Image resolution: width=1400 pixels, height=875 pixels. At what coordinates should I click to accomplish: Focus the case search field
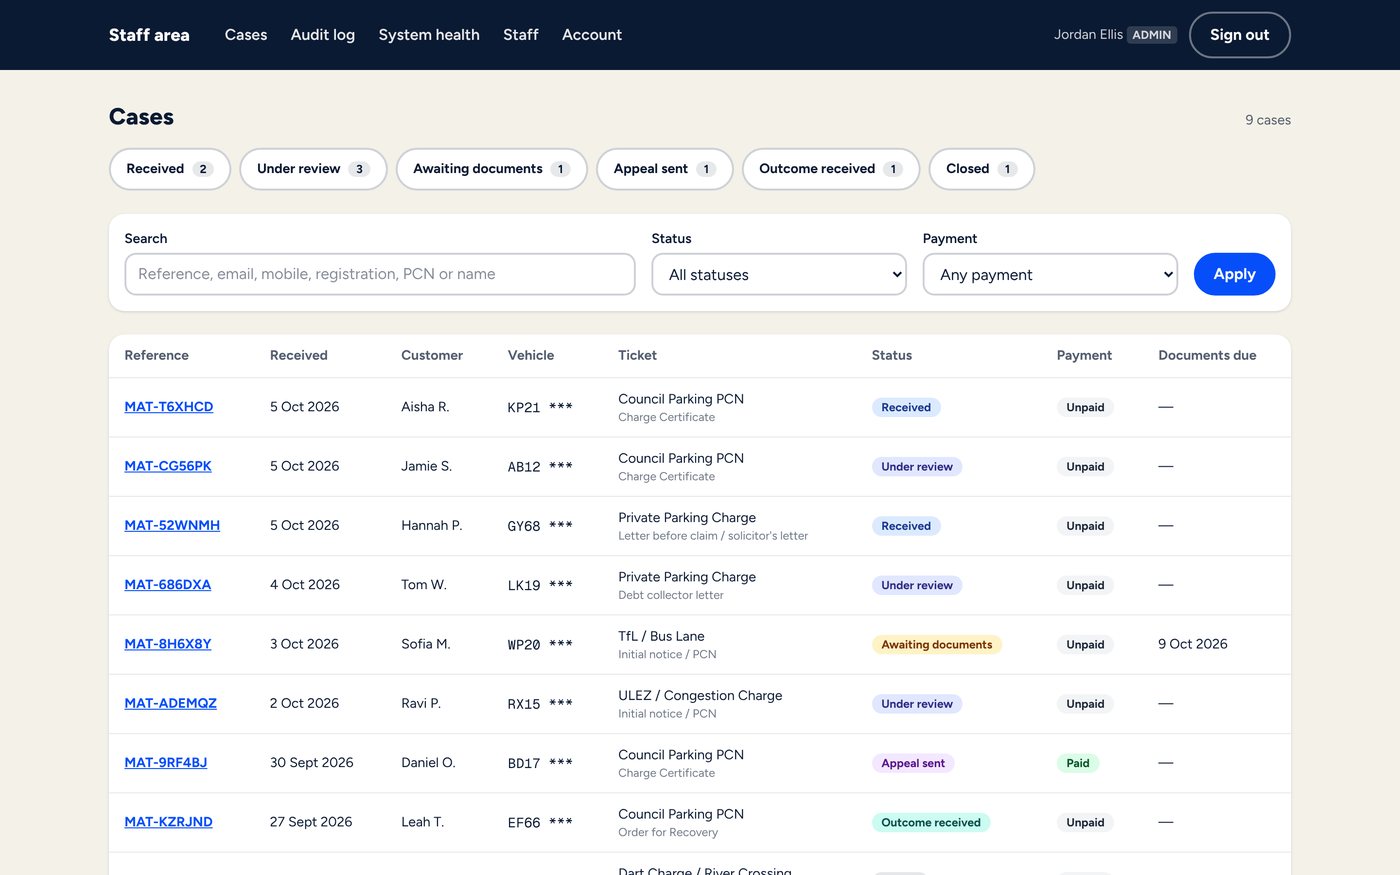pyautogui.click(x=380, y=274)
